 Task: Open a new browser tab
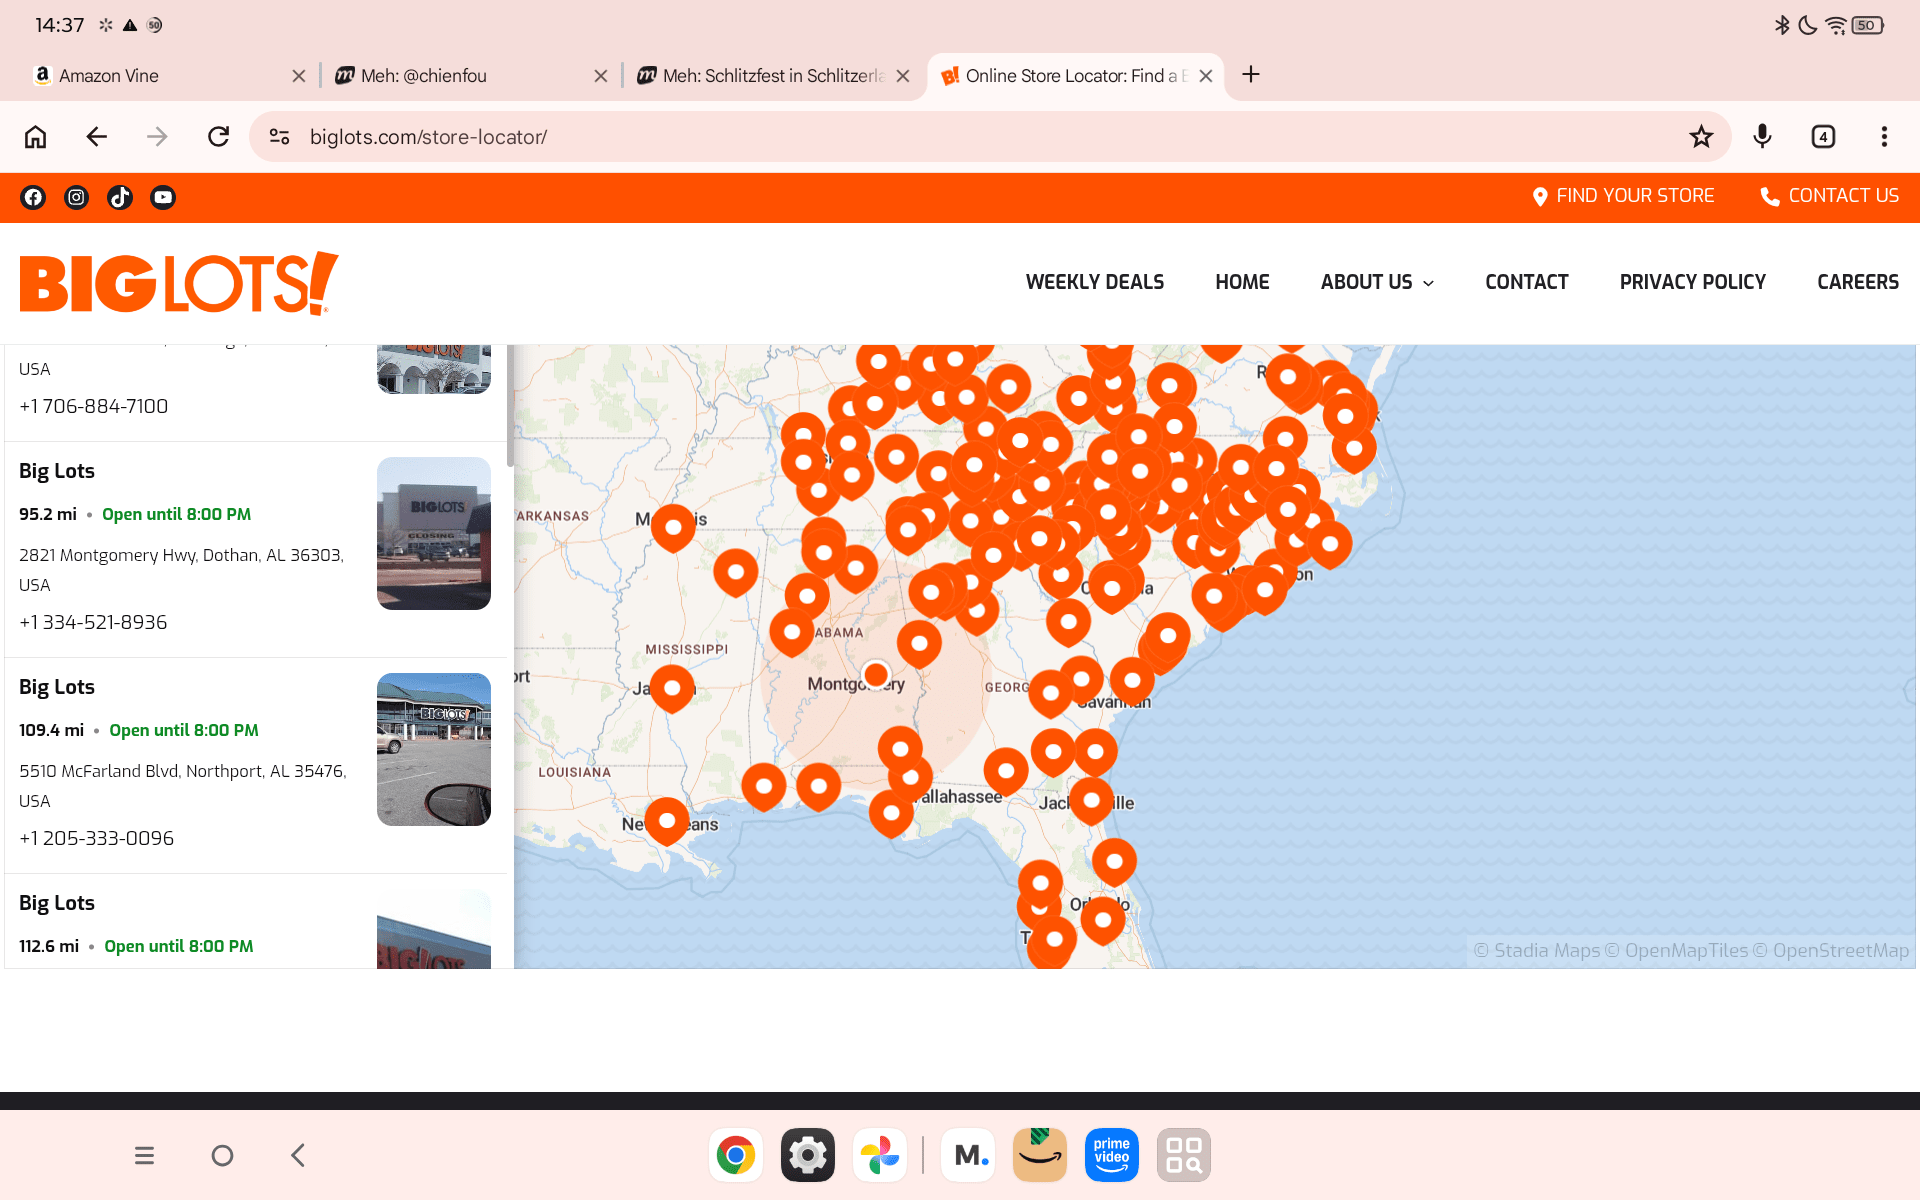pos(1251,75)
